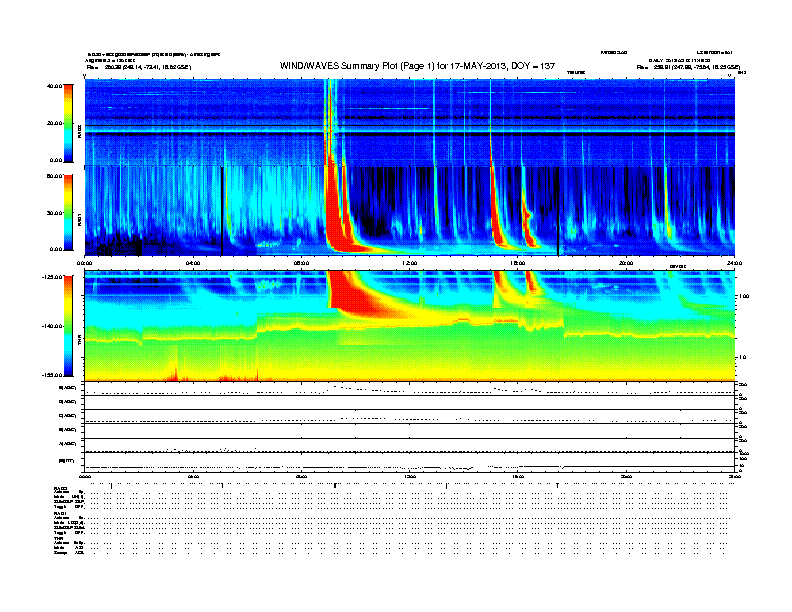The height and width of the screenshot is (612, 792).
Task: Click the black data gap near 05:00 in RAD1
Action: pos(222,211)
